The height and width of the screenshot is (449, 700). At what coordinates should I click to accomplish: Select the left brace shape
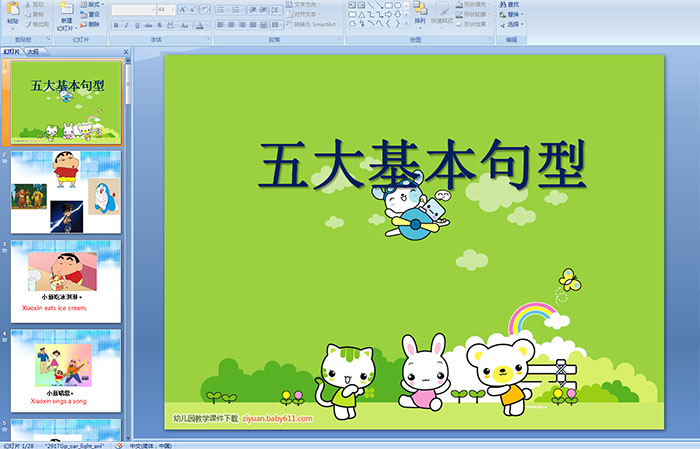tap(388, 24)
